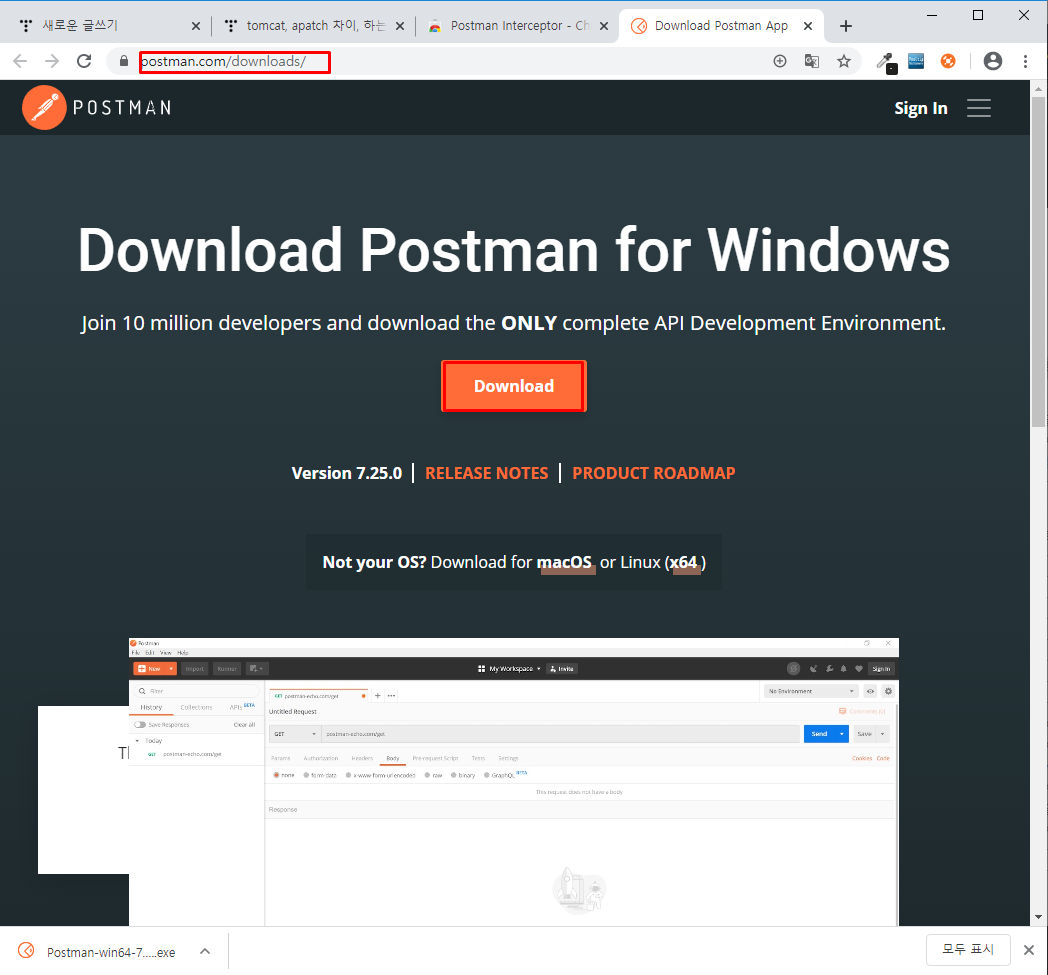The width and height of the screenshot is (1048, 975).
Task: Click the Postman app preview screenshot
Action: (513, 782)
